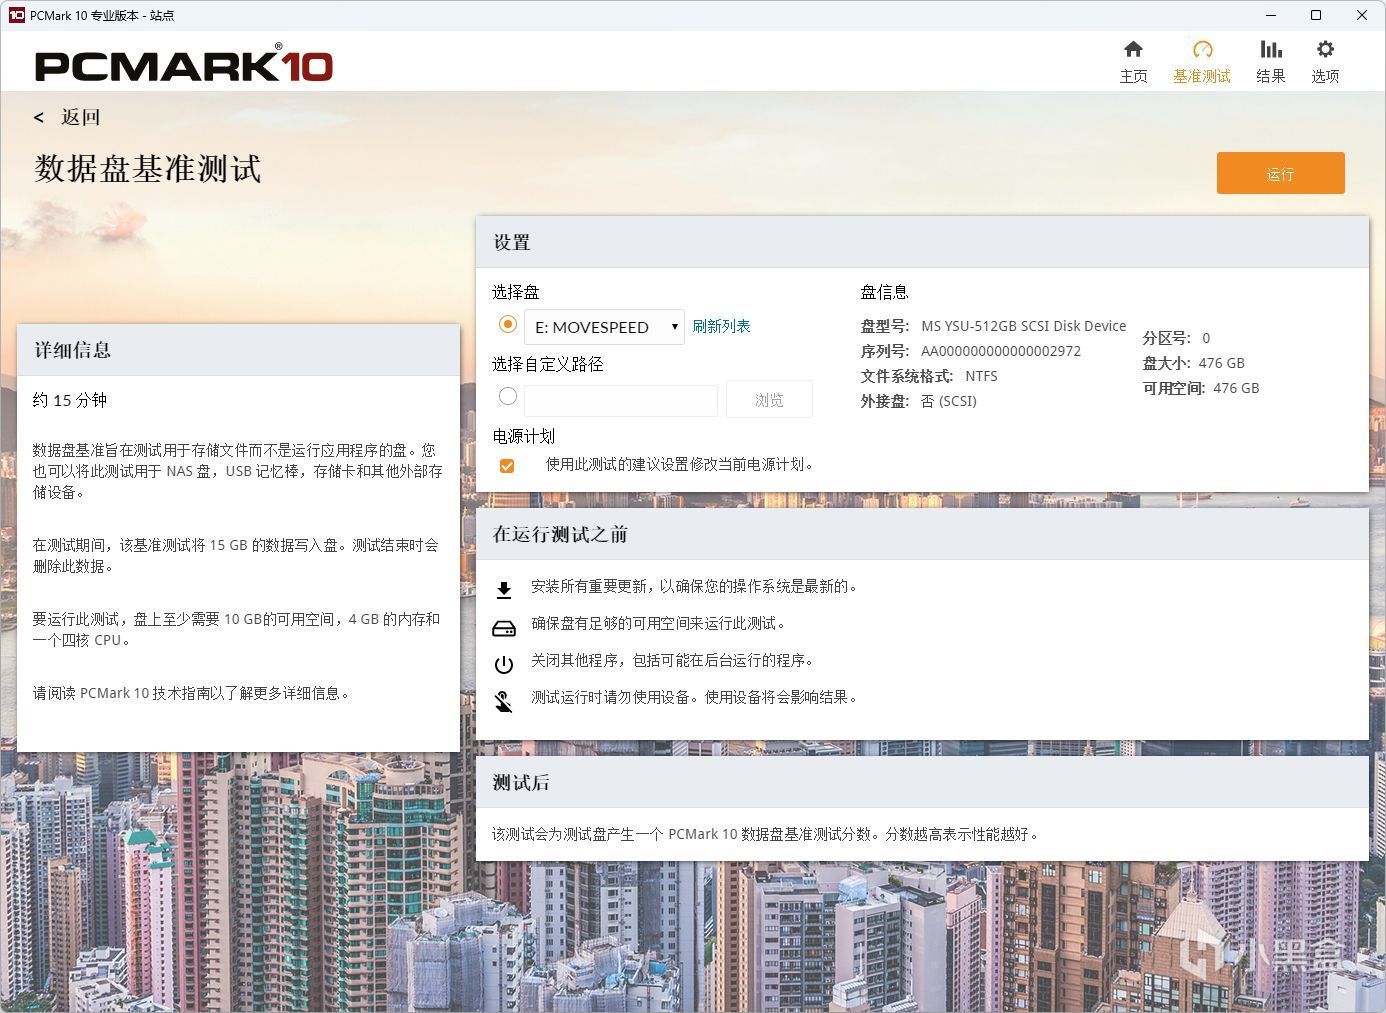This screenshot has width=1386, height=1013.
Task: Click the 在运行测试之前 section header
Action: coord(922,534)
